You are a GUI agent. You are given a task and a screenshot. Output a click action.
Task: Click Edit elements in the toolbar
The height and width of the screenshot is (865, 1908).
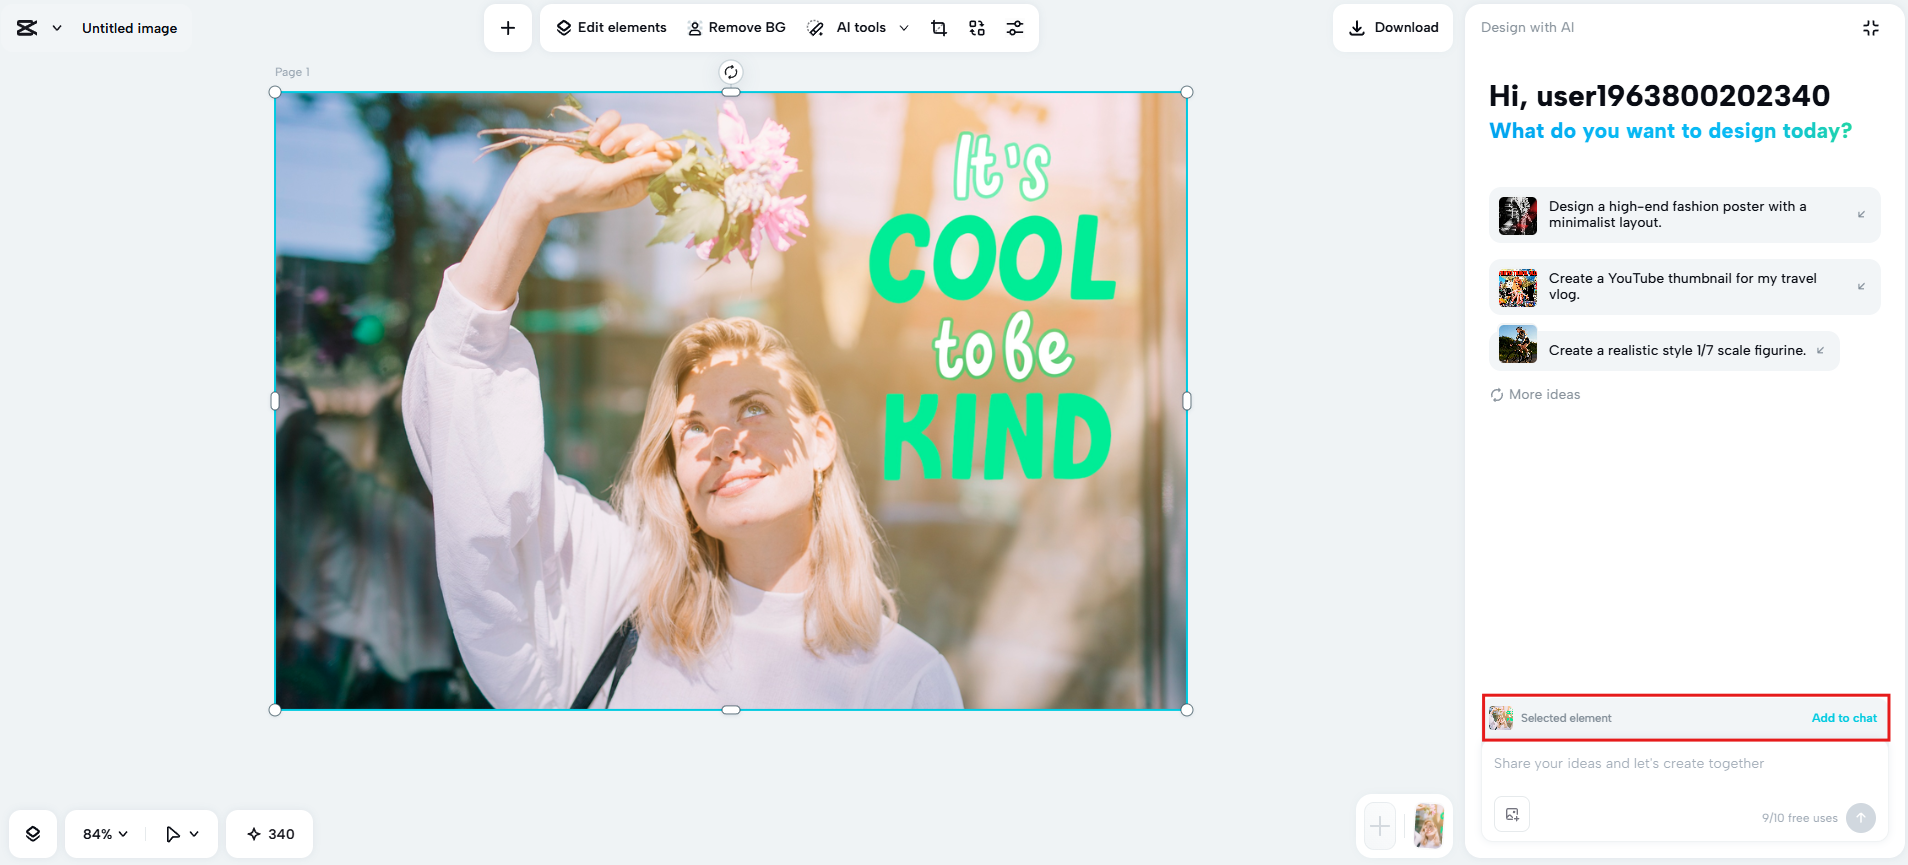tap(611, 28)
